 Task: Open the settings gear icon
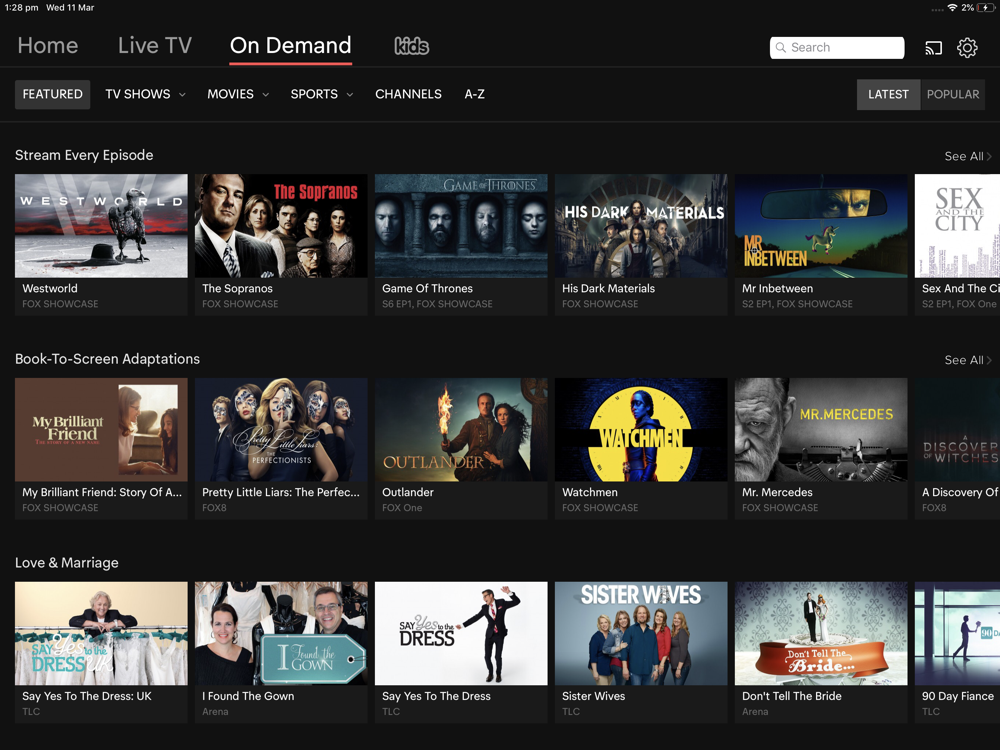coord(967,47)
